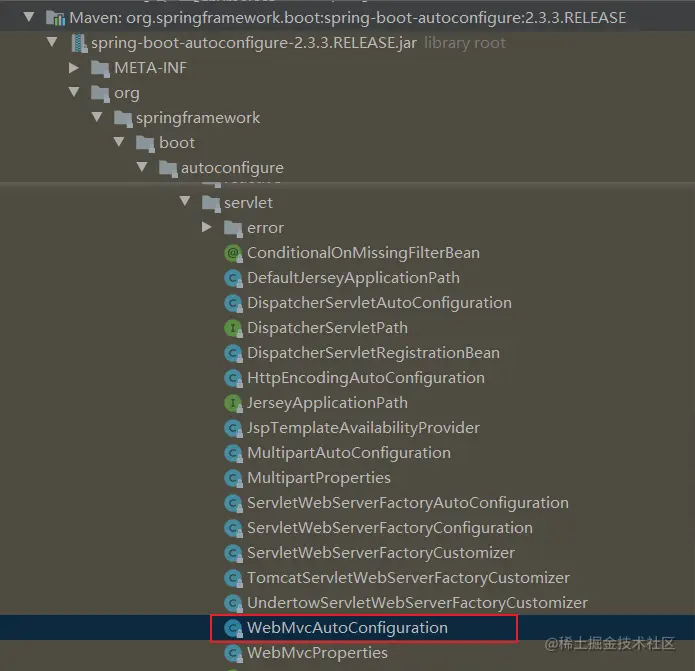Click the boot folder icon
The width and height of the screenshot is (695, 671).
tap(145, 144)
